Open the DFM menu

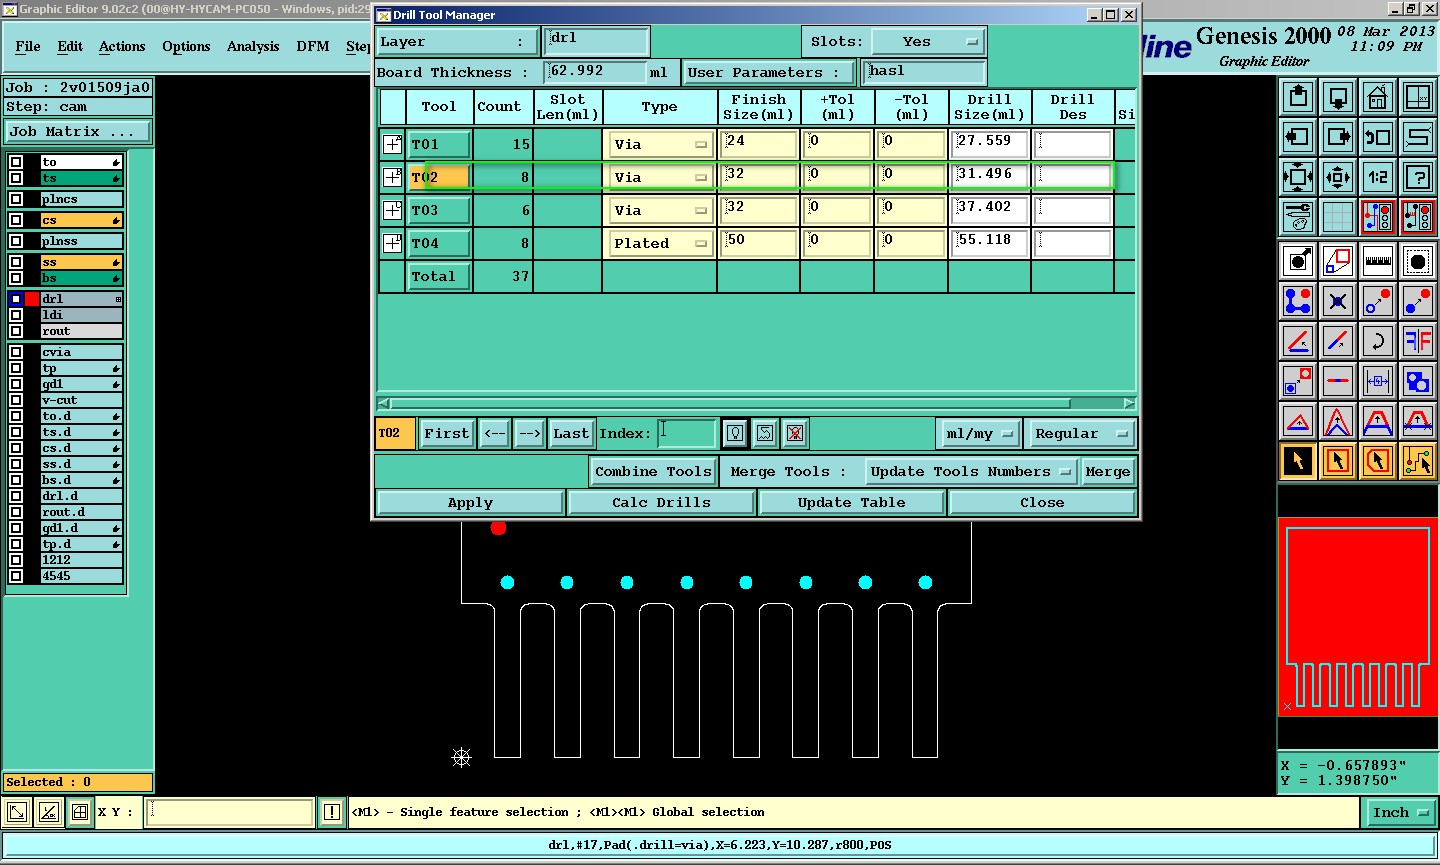[313, 46]
